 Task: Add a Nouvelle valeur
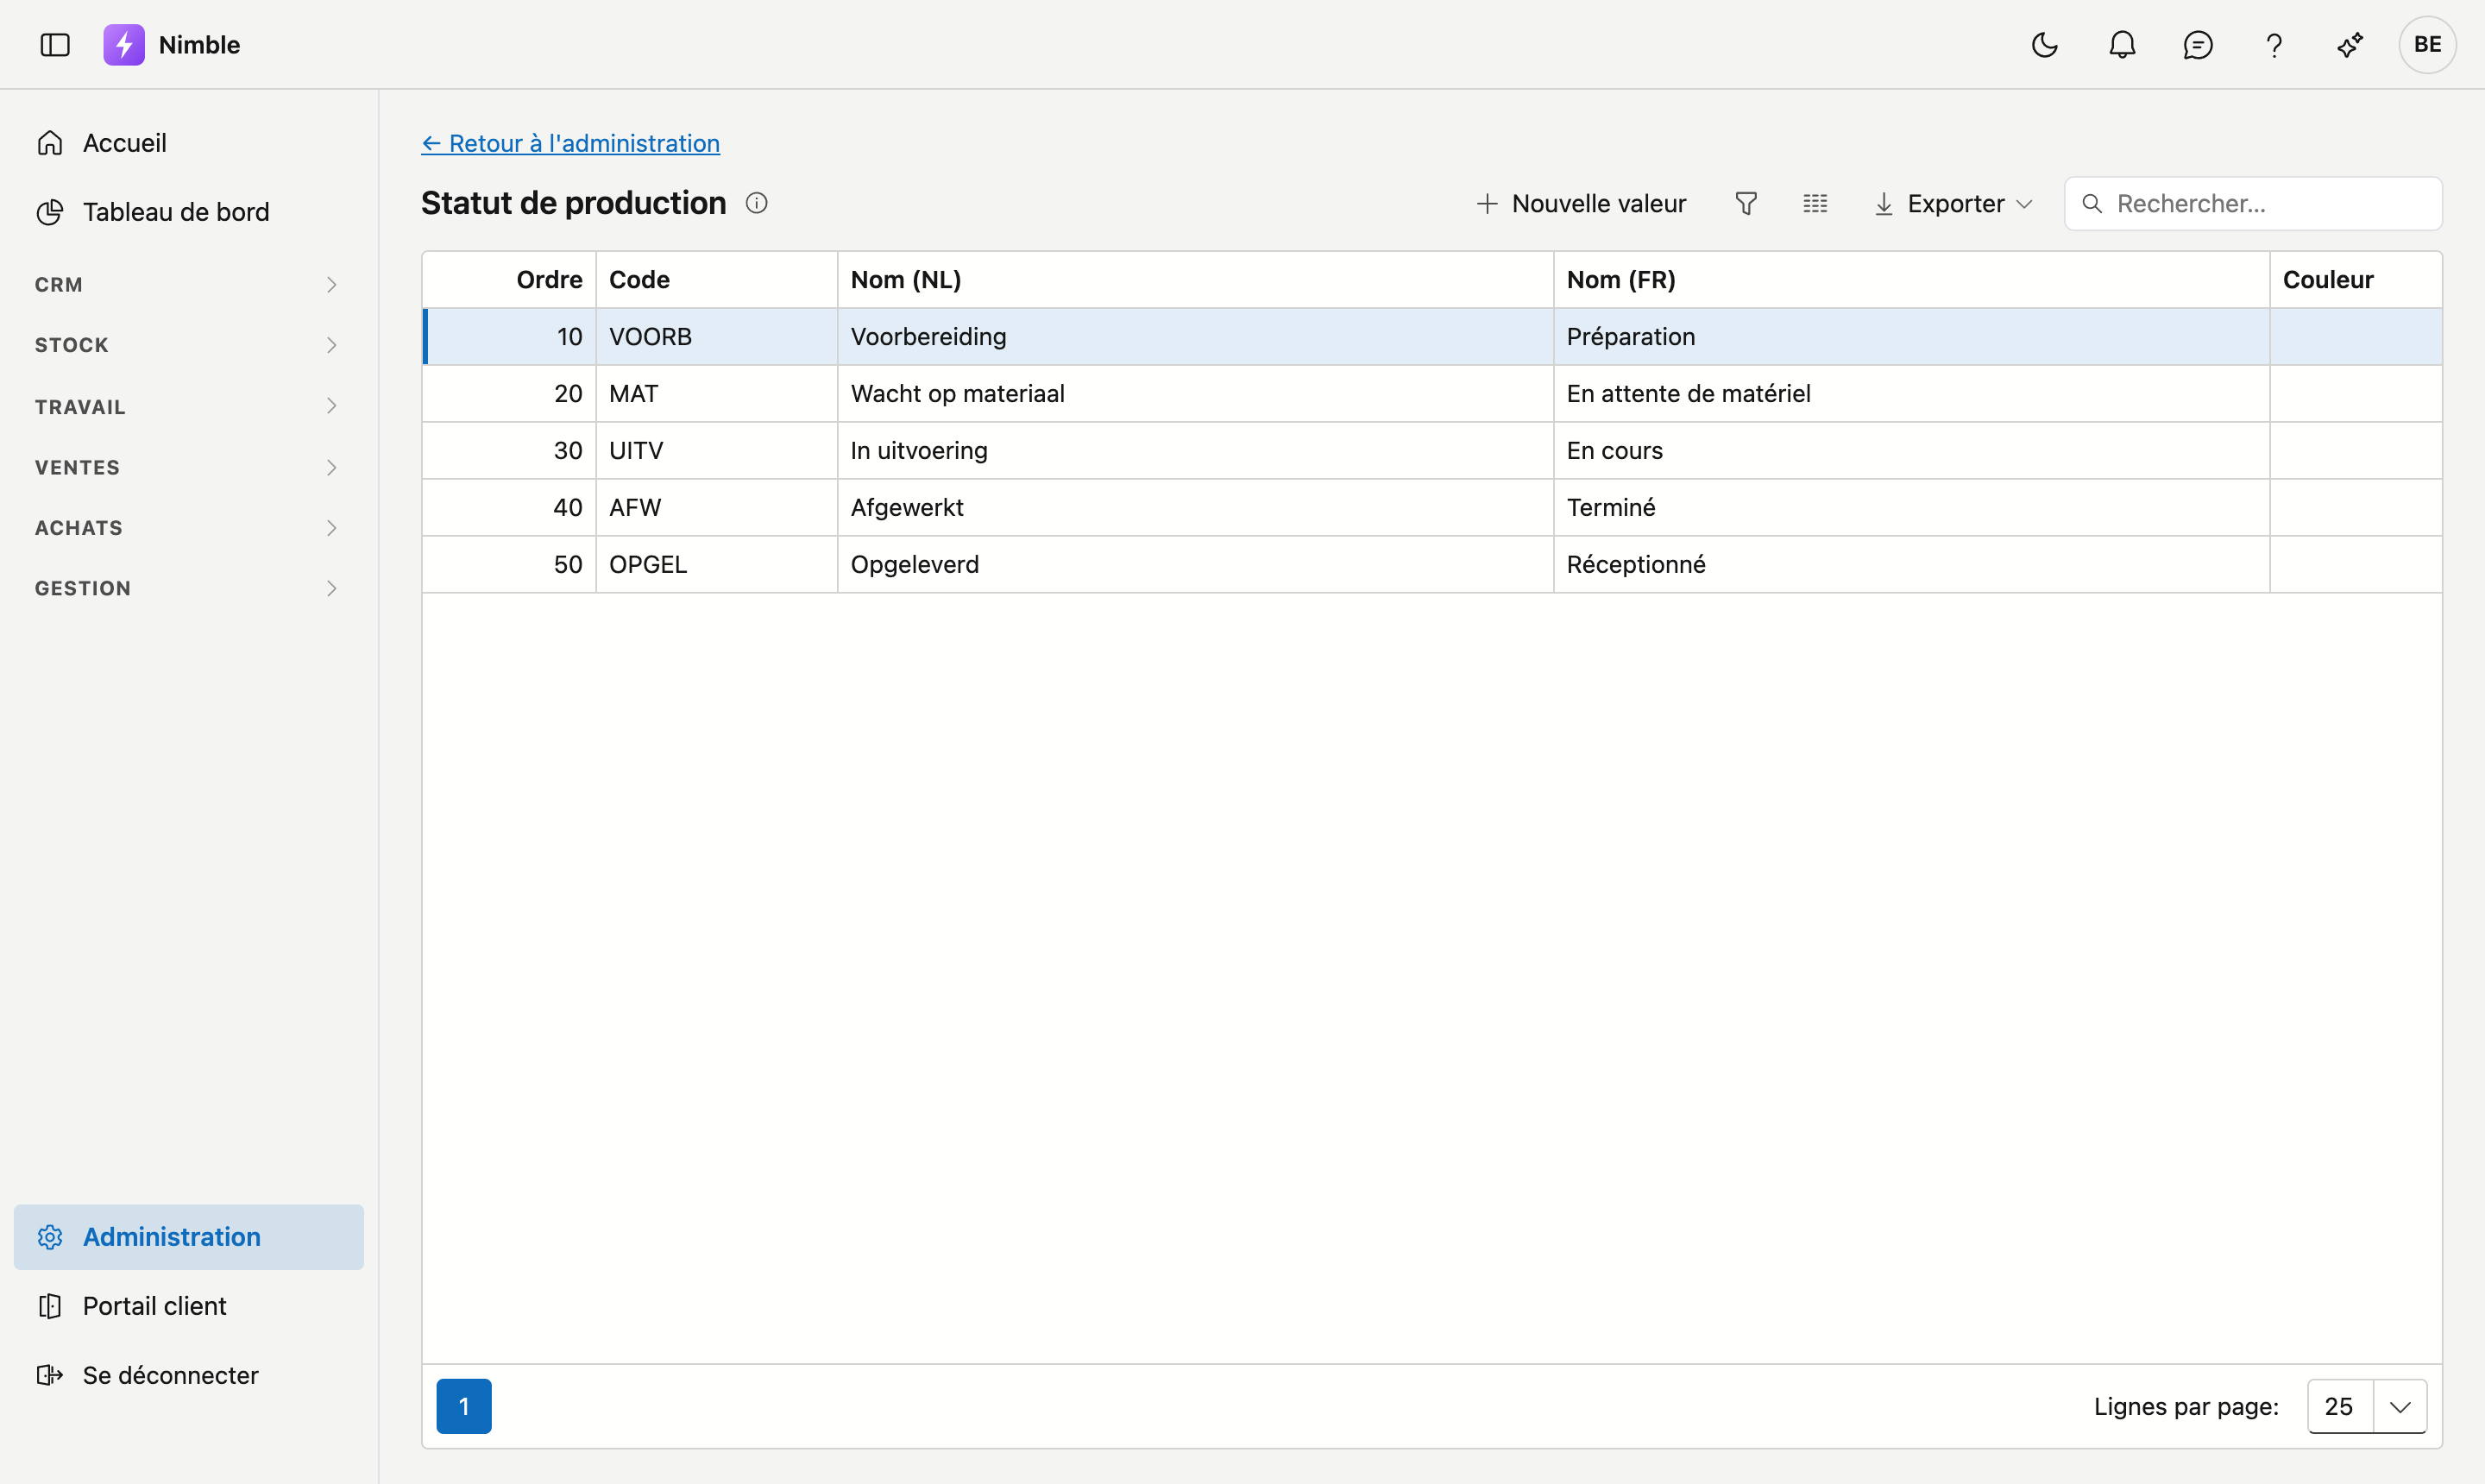[1581, 204]
